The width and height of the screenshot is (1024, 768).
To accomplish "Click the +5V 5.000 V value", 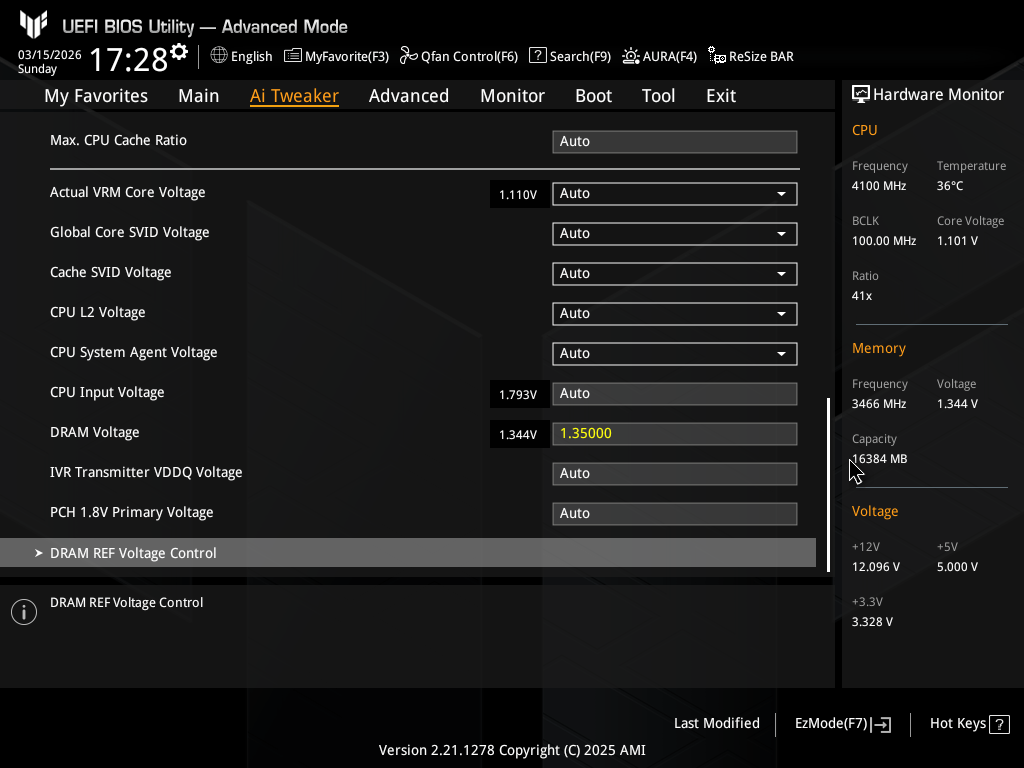I will click(x=957, y=567).
